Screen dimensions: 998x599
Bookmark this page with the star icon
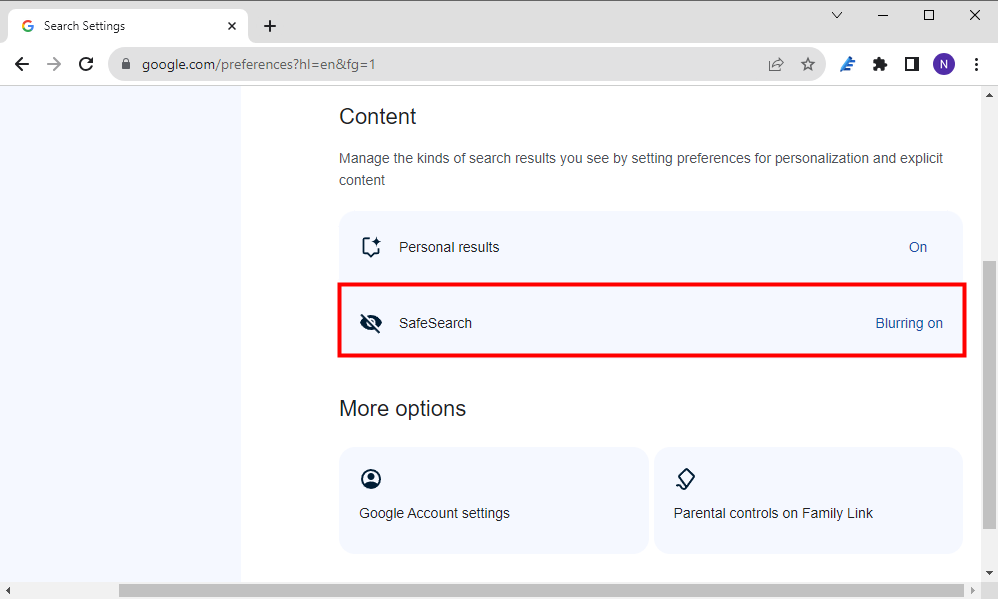(808, 64)
